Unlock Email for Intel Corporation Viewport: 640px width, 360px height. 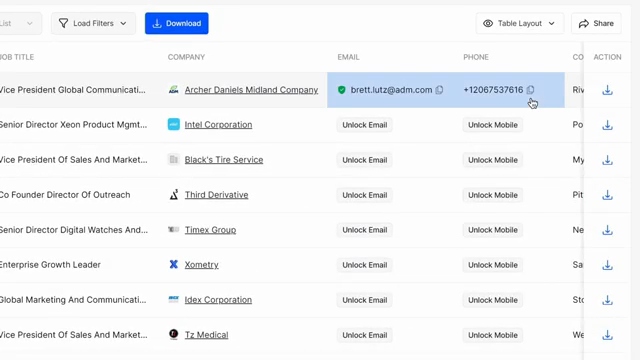pos(364,125)
